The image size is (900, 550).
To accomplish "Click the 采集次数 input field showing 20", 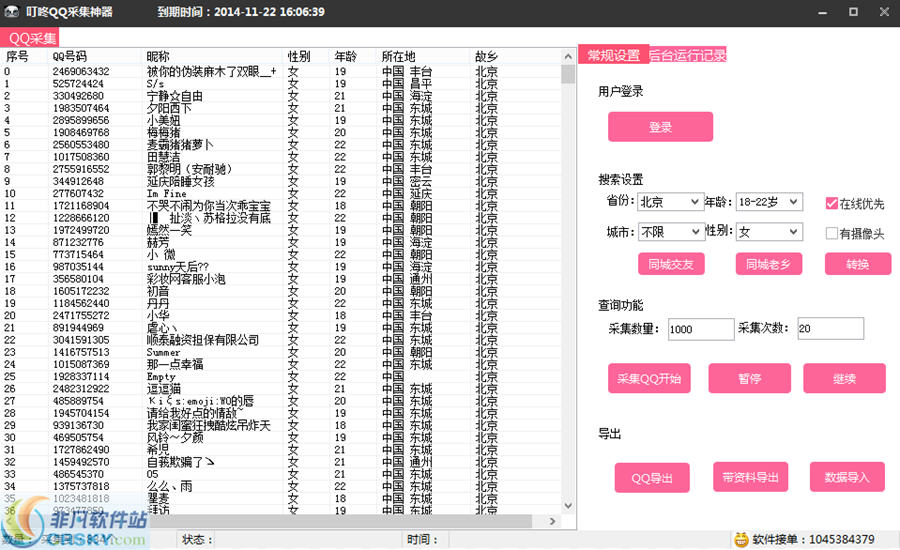I will [x=830, y=328].
